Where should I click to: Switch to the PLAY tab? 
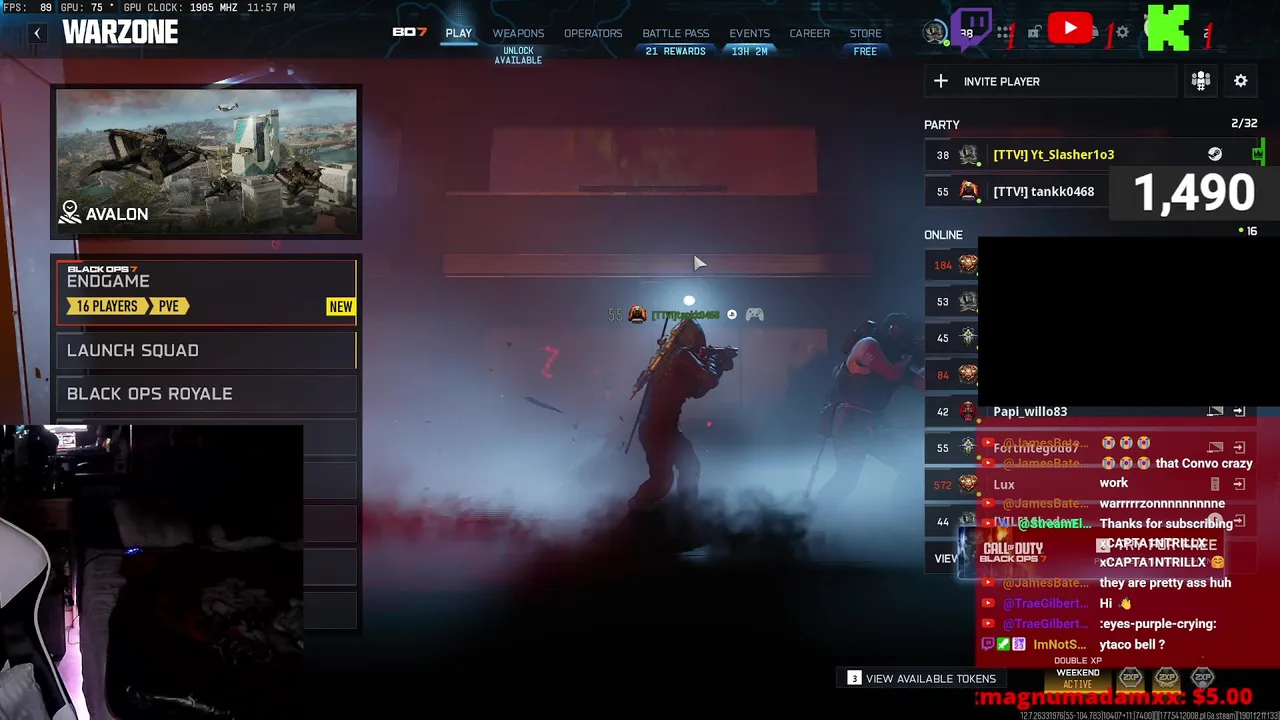459,33
